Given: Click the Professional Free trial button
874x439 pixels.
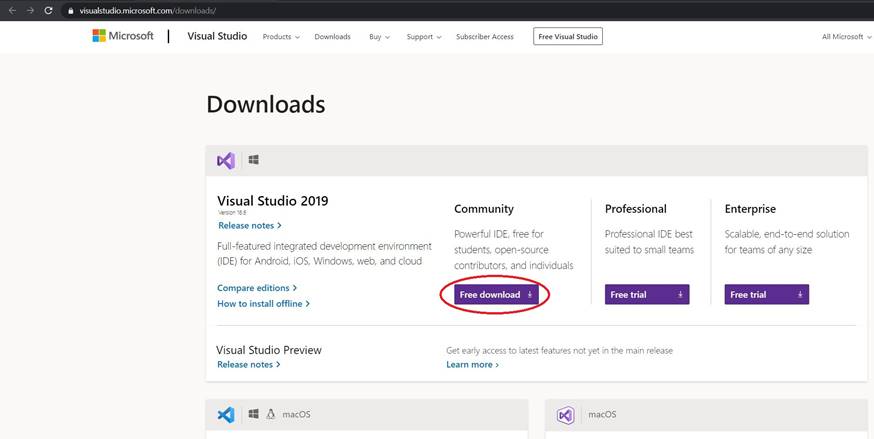Looking at the screenshot, I should 646,295.
